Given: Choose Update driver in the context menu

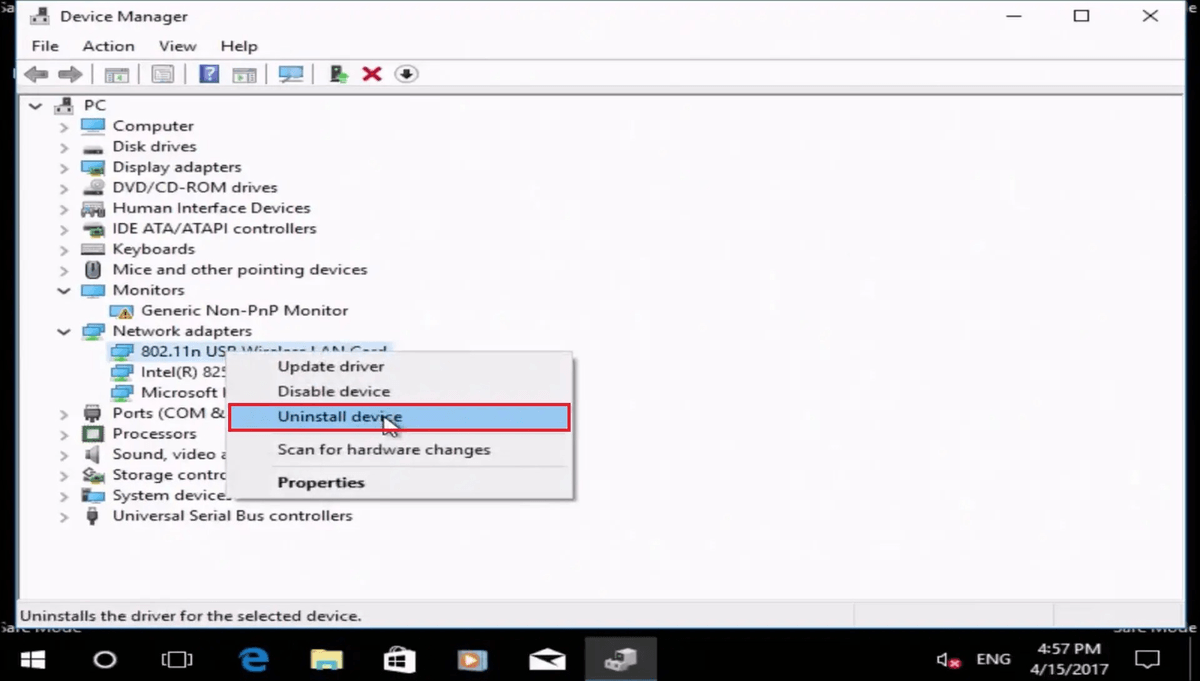Looking at the screenshot, I should click(330, 367).
